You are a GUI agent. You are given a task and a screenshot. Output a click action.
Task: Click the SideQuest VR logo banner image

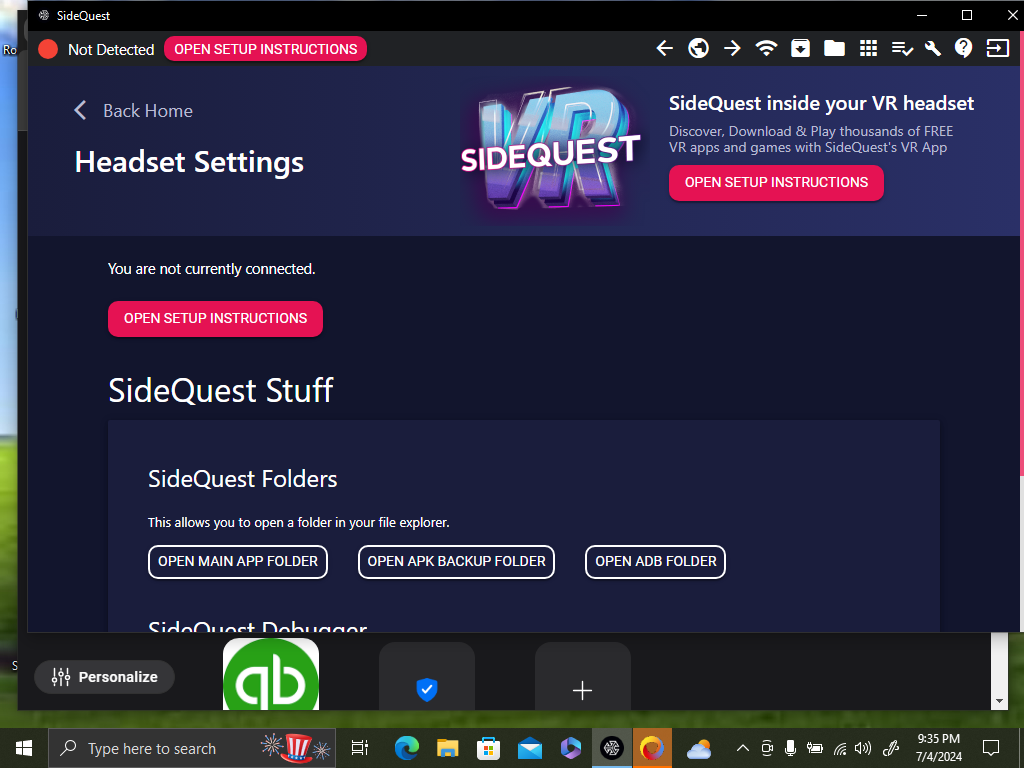(x=550, y=150)
